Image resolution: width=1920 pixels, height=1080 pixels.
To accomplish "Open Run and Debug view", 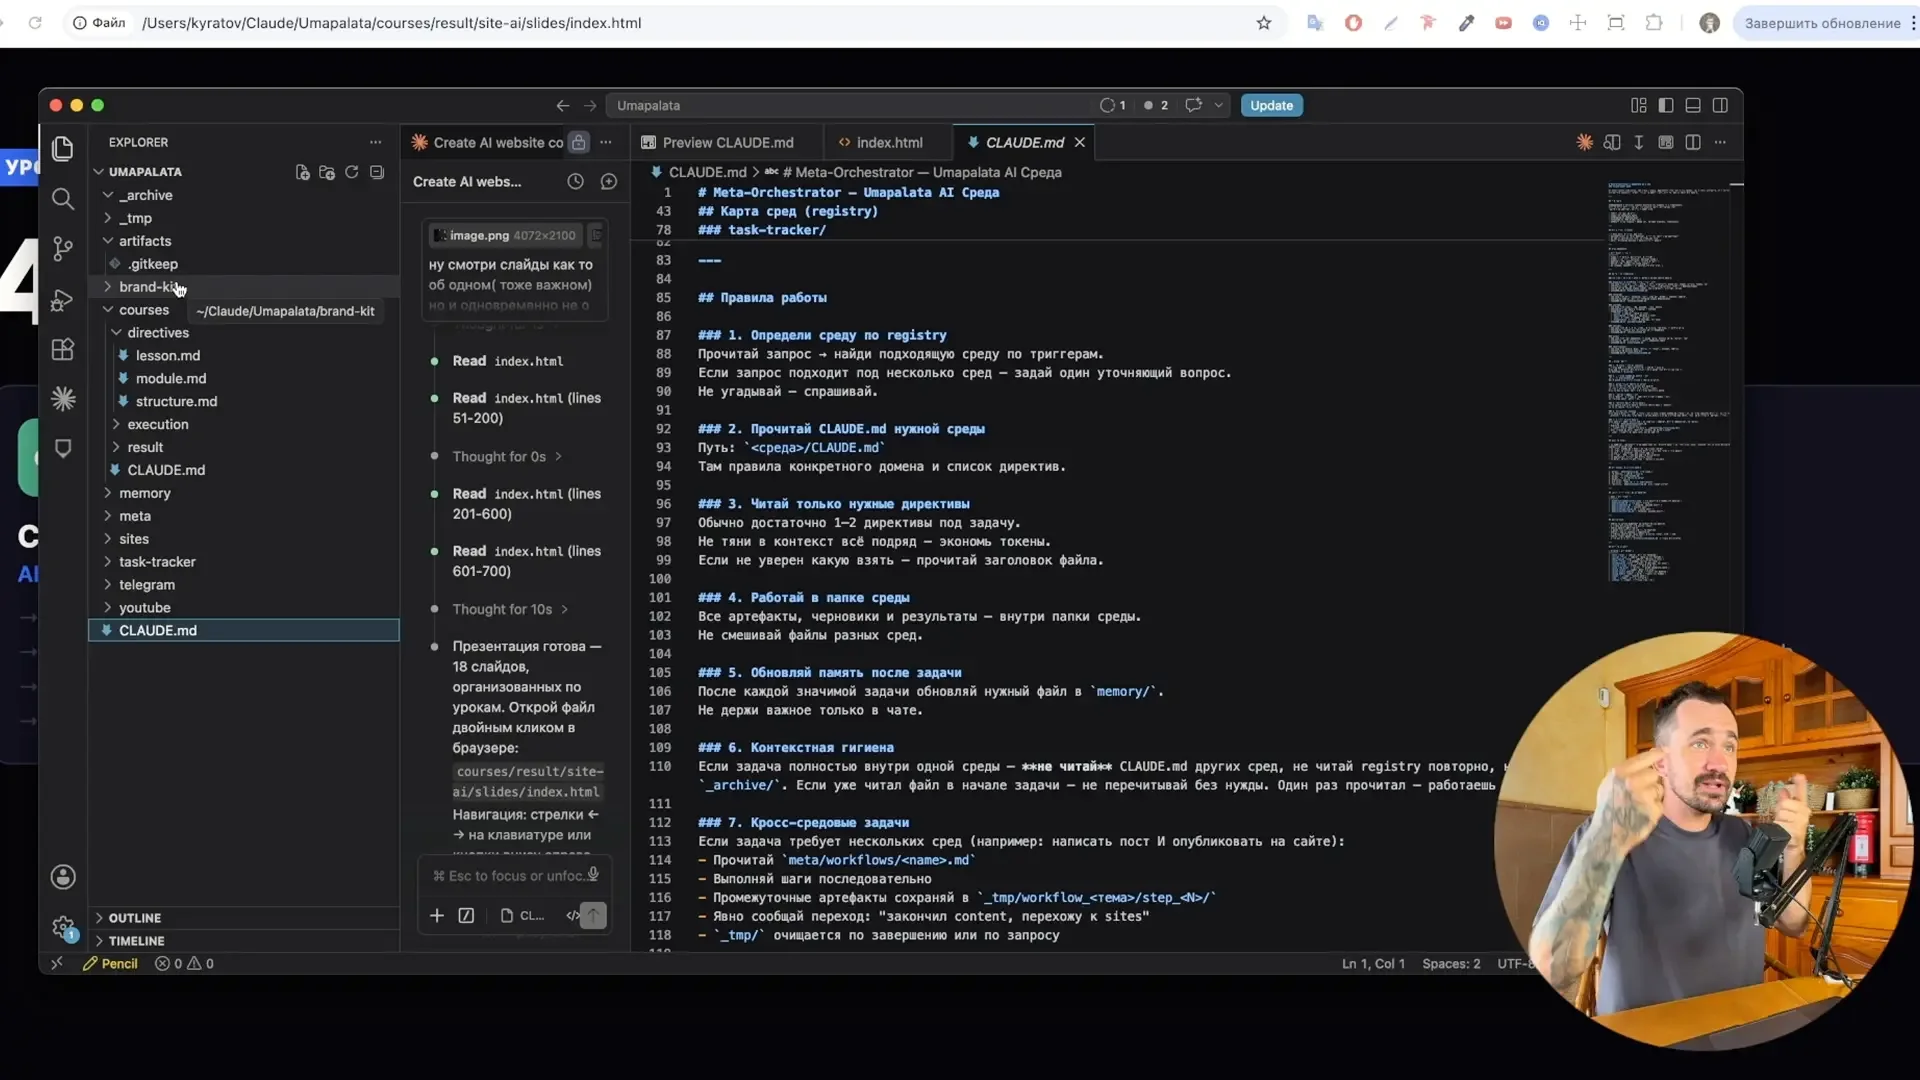I will pos(63,299).
